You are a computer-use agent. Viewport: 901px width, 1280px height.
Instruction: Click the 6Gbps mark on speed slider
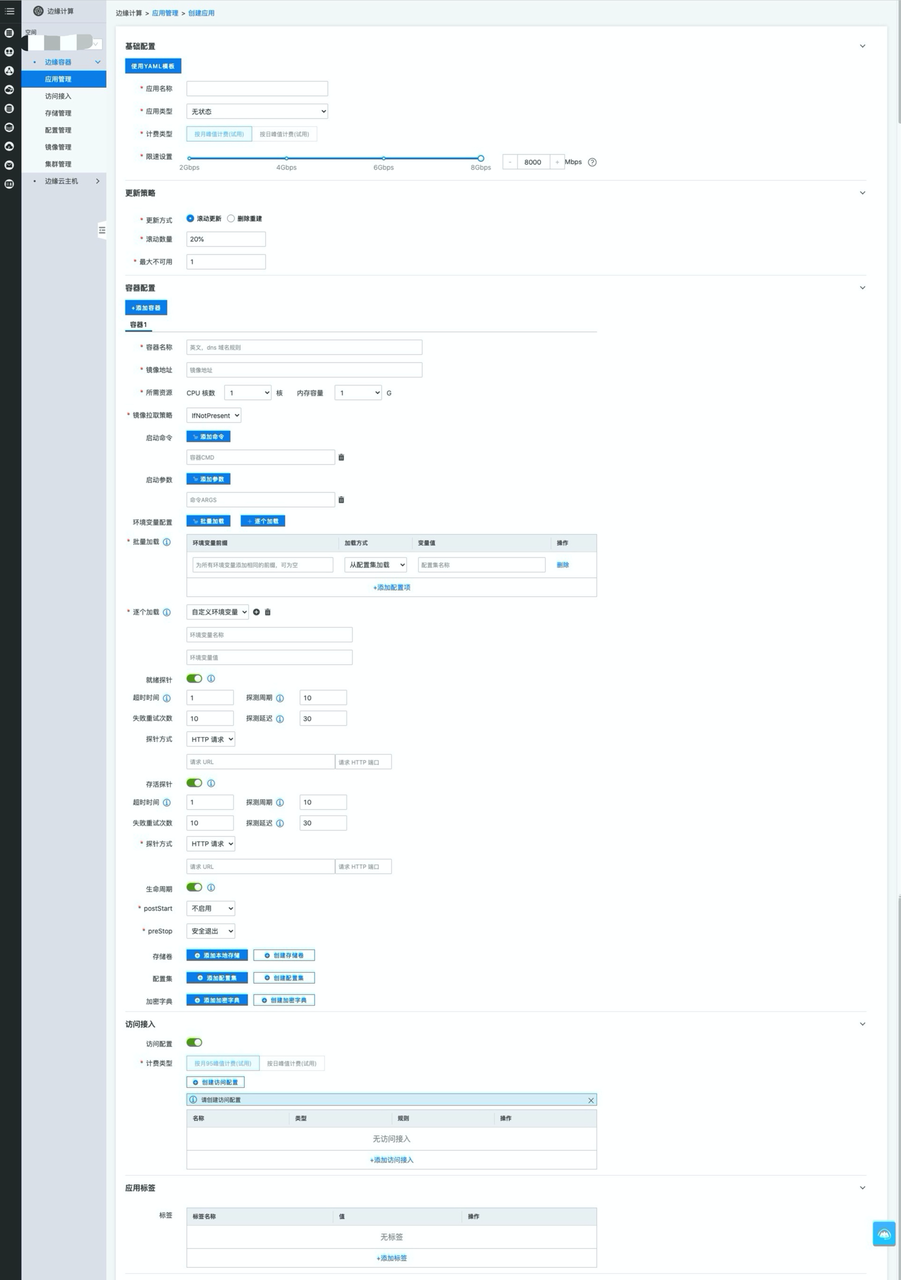[x=383, y=158]
